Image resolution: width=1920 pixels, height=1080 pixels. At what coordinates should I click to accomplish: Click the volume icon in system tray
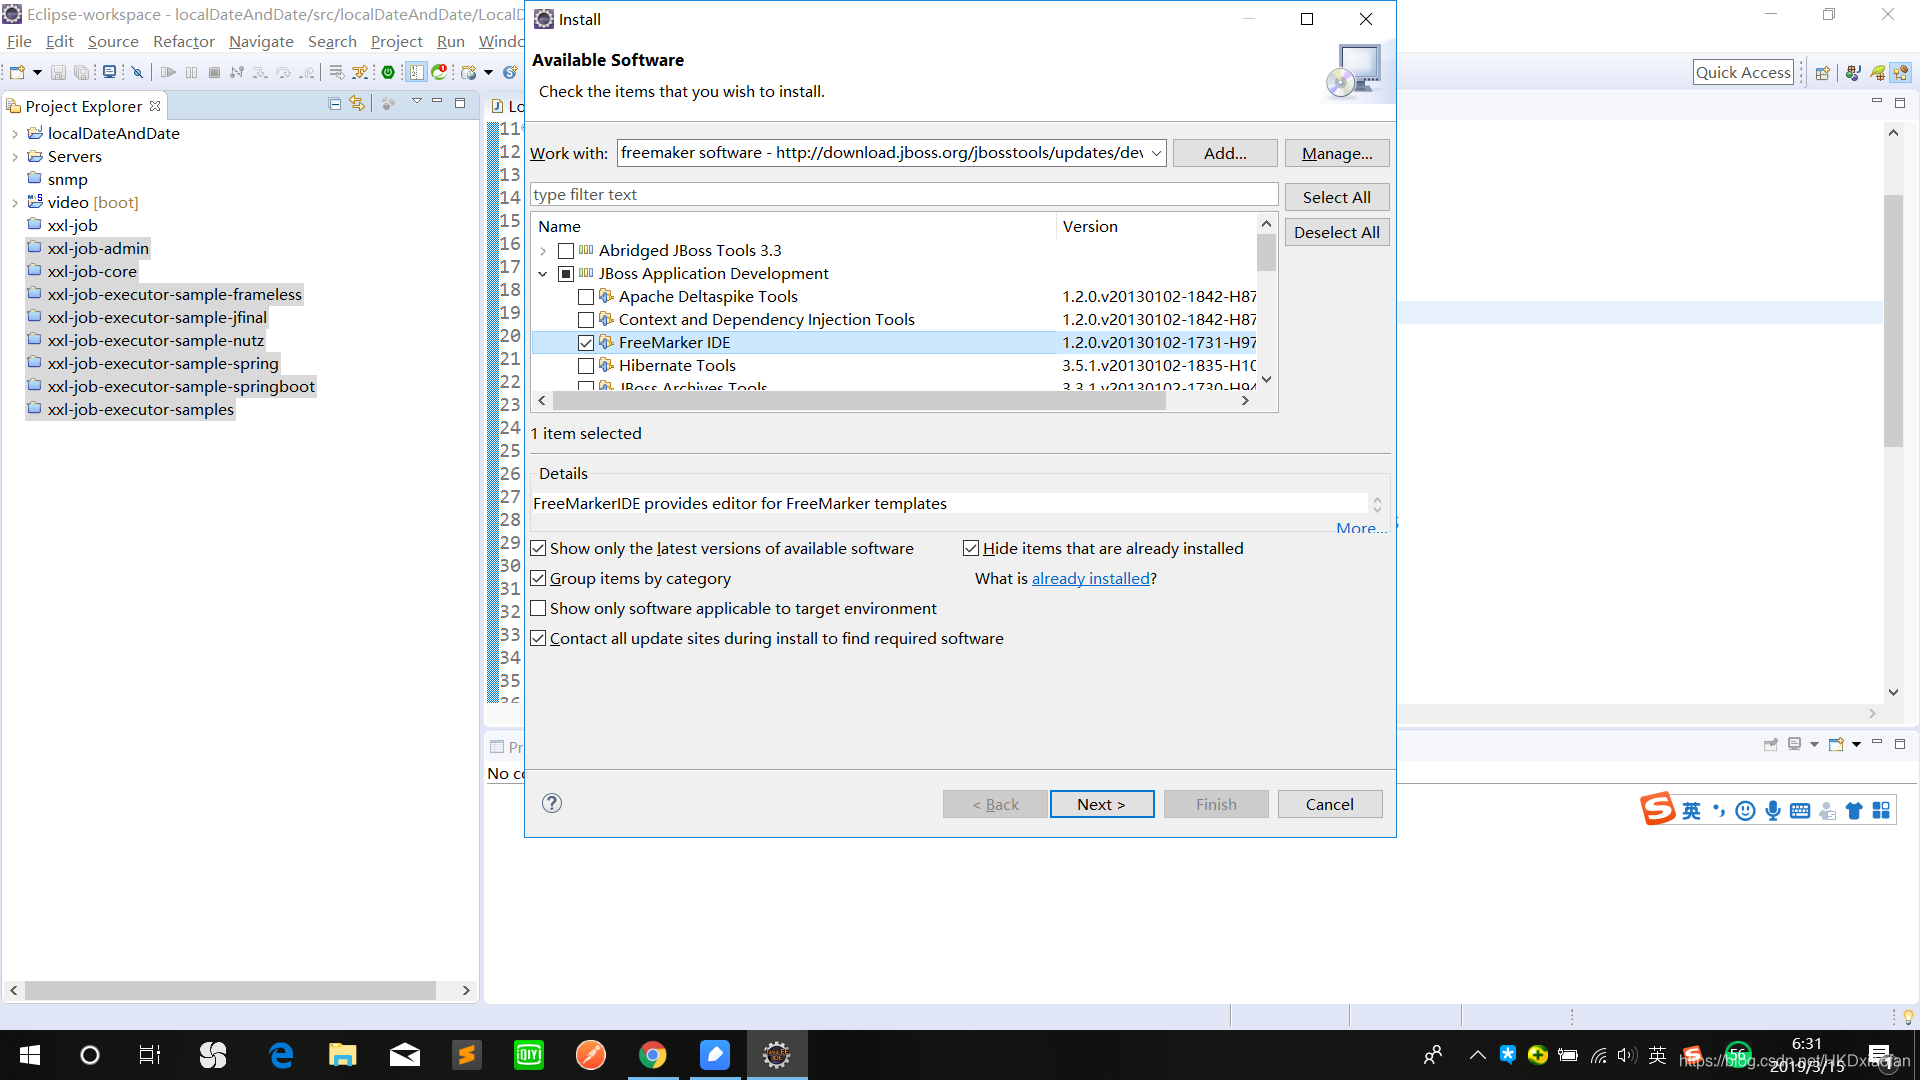[1626, 1055]
